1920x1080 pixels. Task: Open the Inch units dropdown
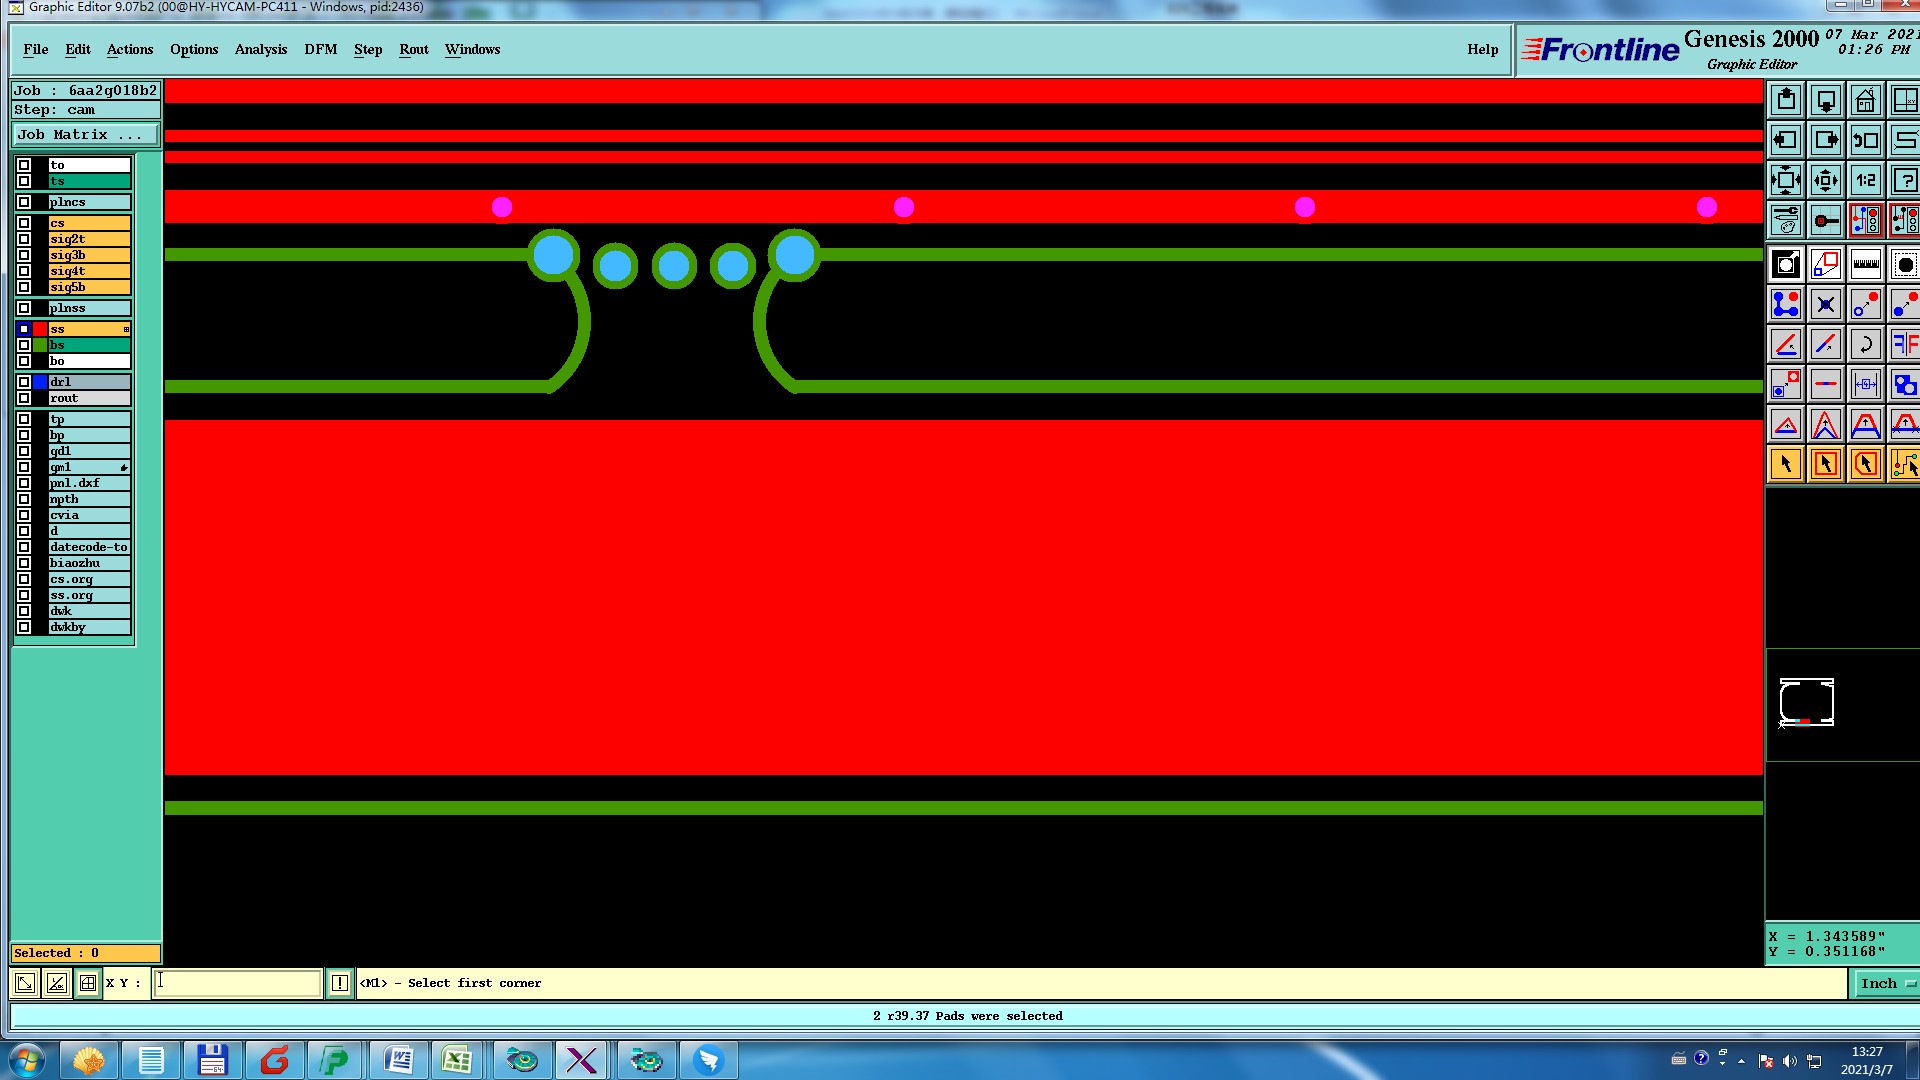tap(1886, 983)
